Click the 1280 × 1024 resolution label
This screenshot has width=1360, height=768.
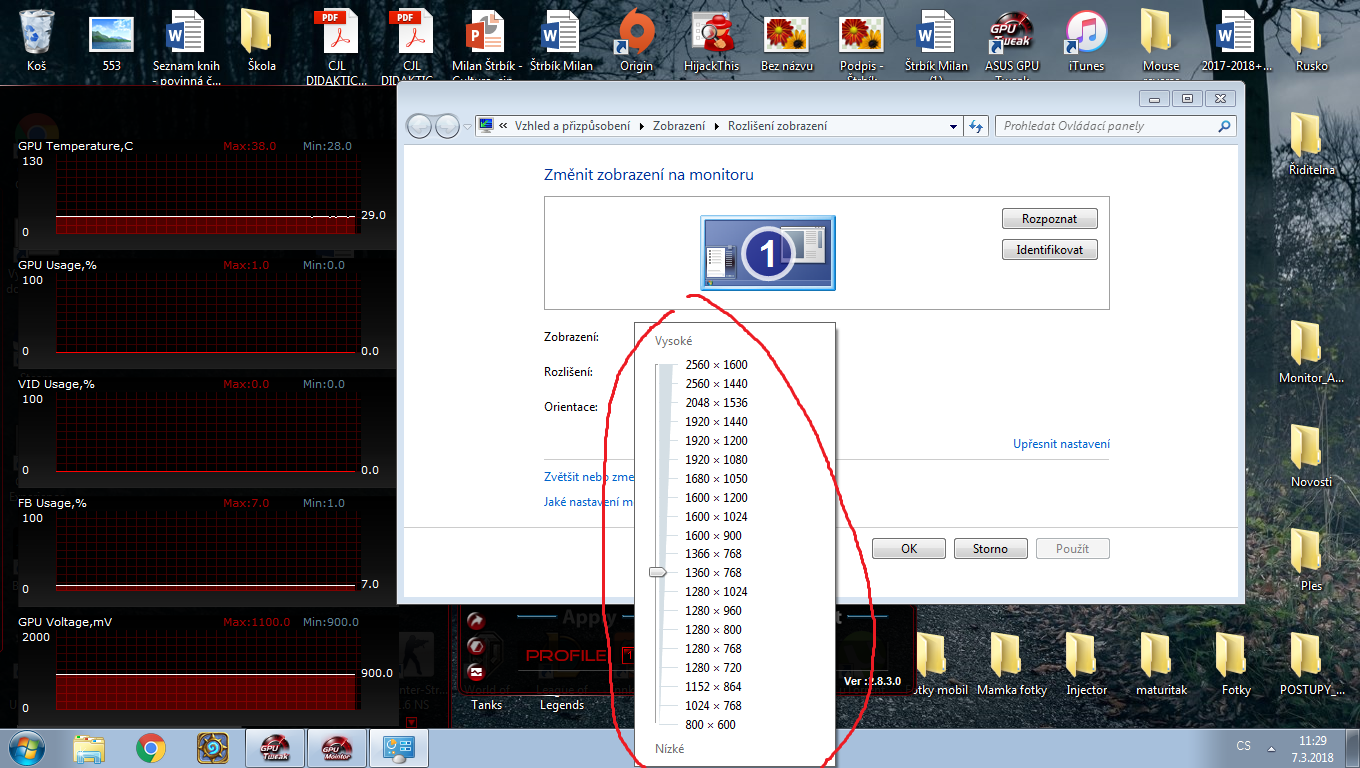pyautogui.click(x=716, y=592)
